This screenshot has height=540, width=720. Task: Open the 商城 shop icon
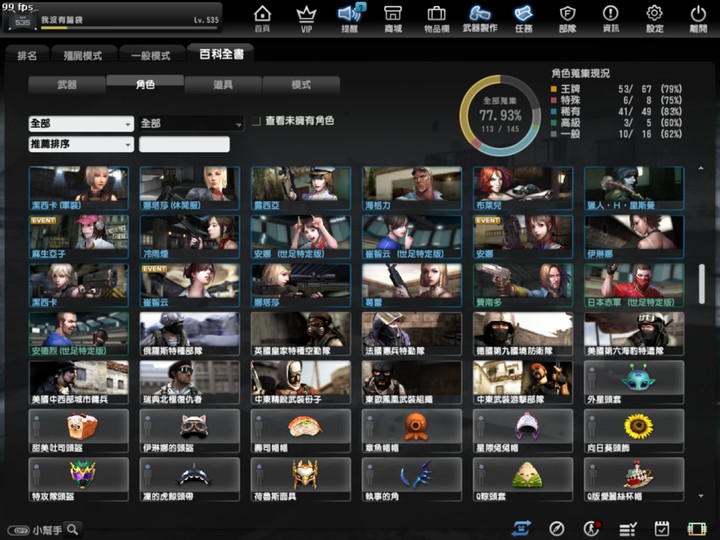point(393,17)
